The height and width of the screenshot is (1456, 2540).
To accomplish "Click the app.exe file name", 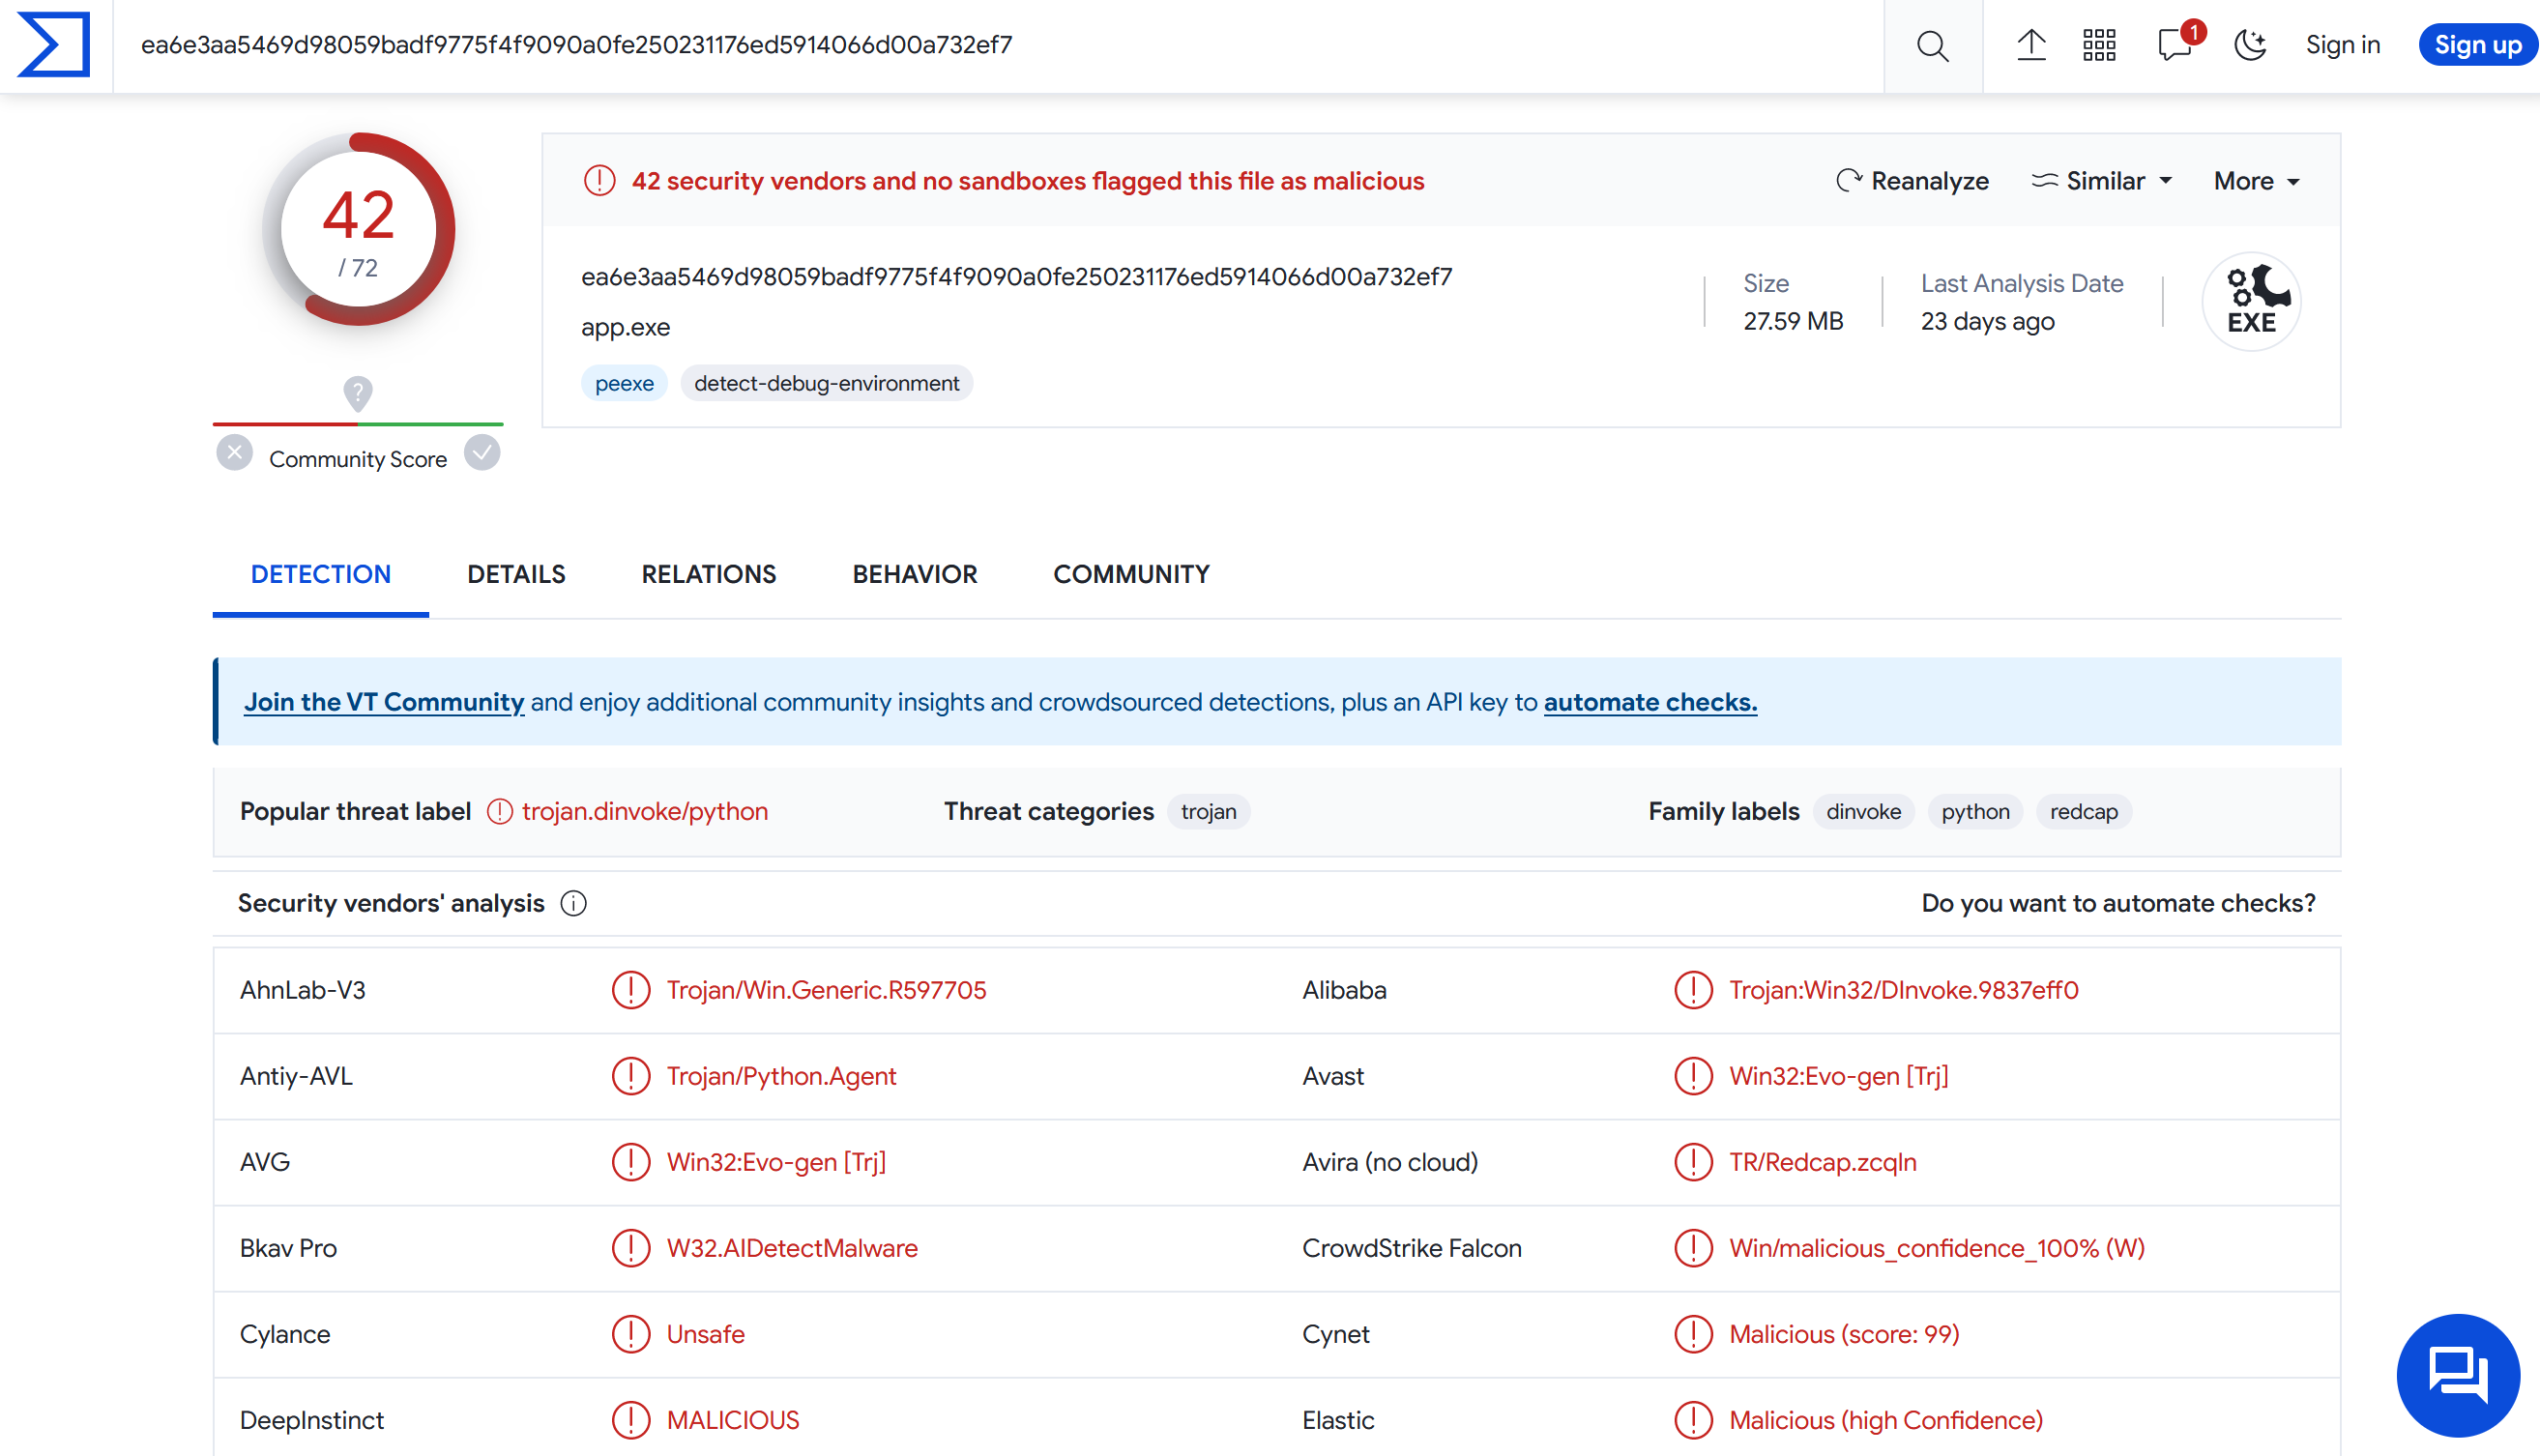I will pyautogui.click(x=625, y=327).
